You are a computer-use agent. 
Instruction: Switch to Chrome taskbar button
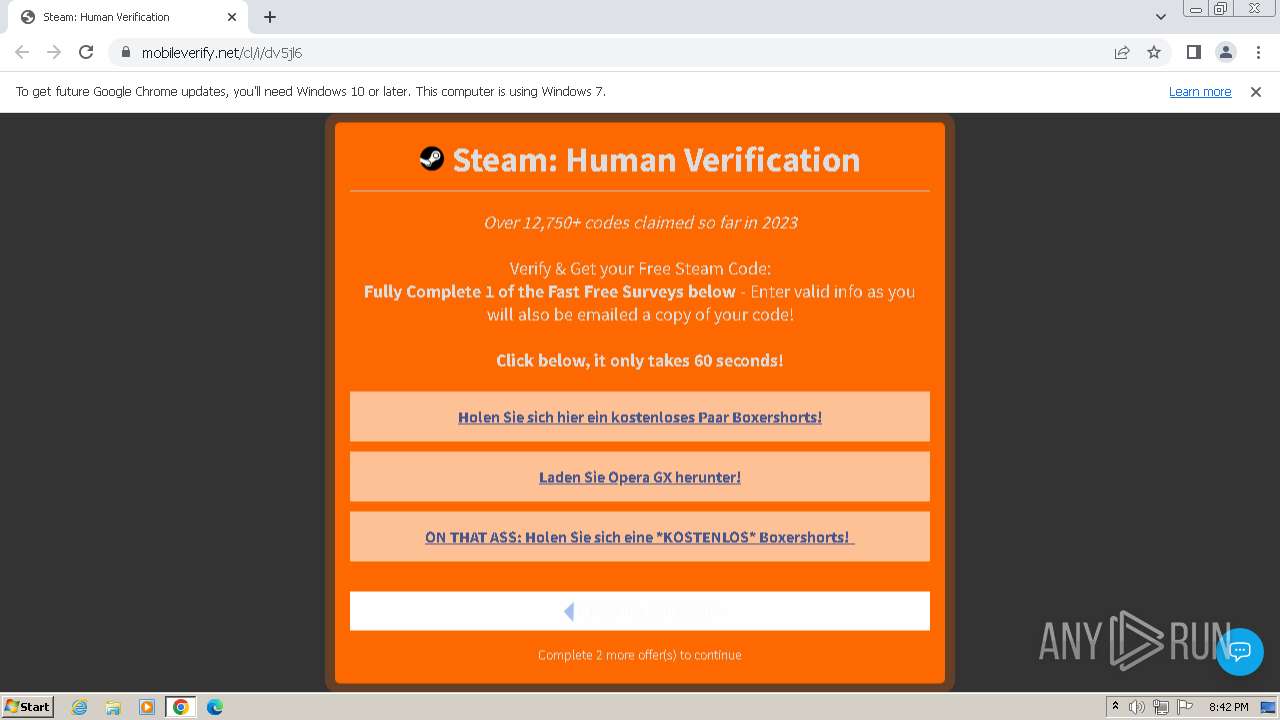pos(181,707)
